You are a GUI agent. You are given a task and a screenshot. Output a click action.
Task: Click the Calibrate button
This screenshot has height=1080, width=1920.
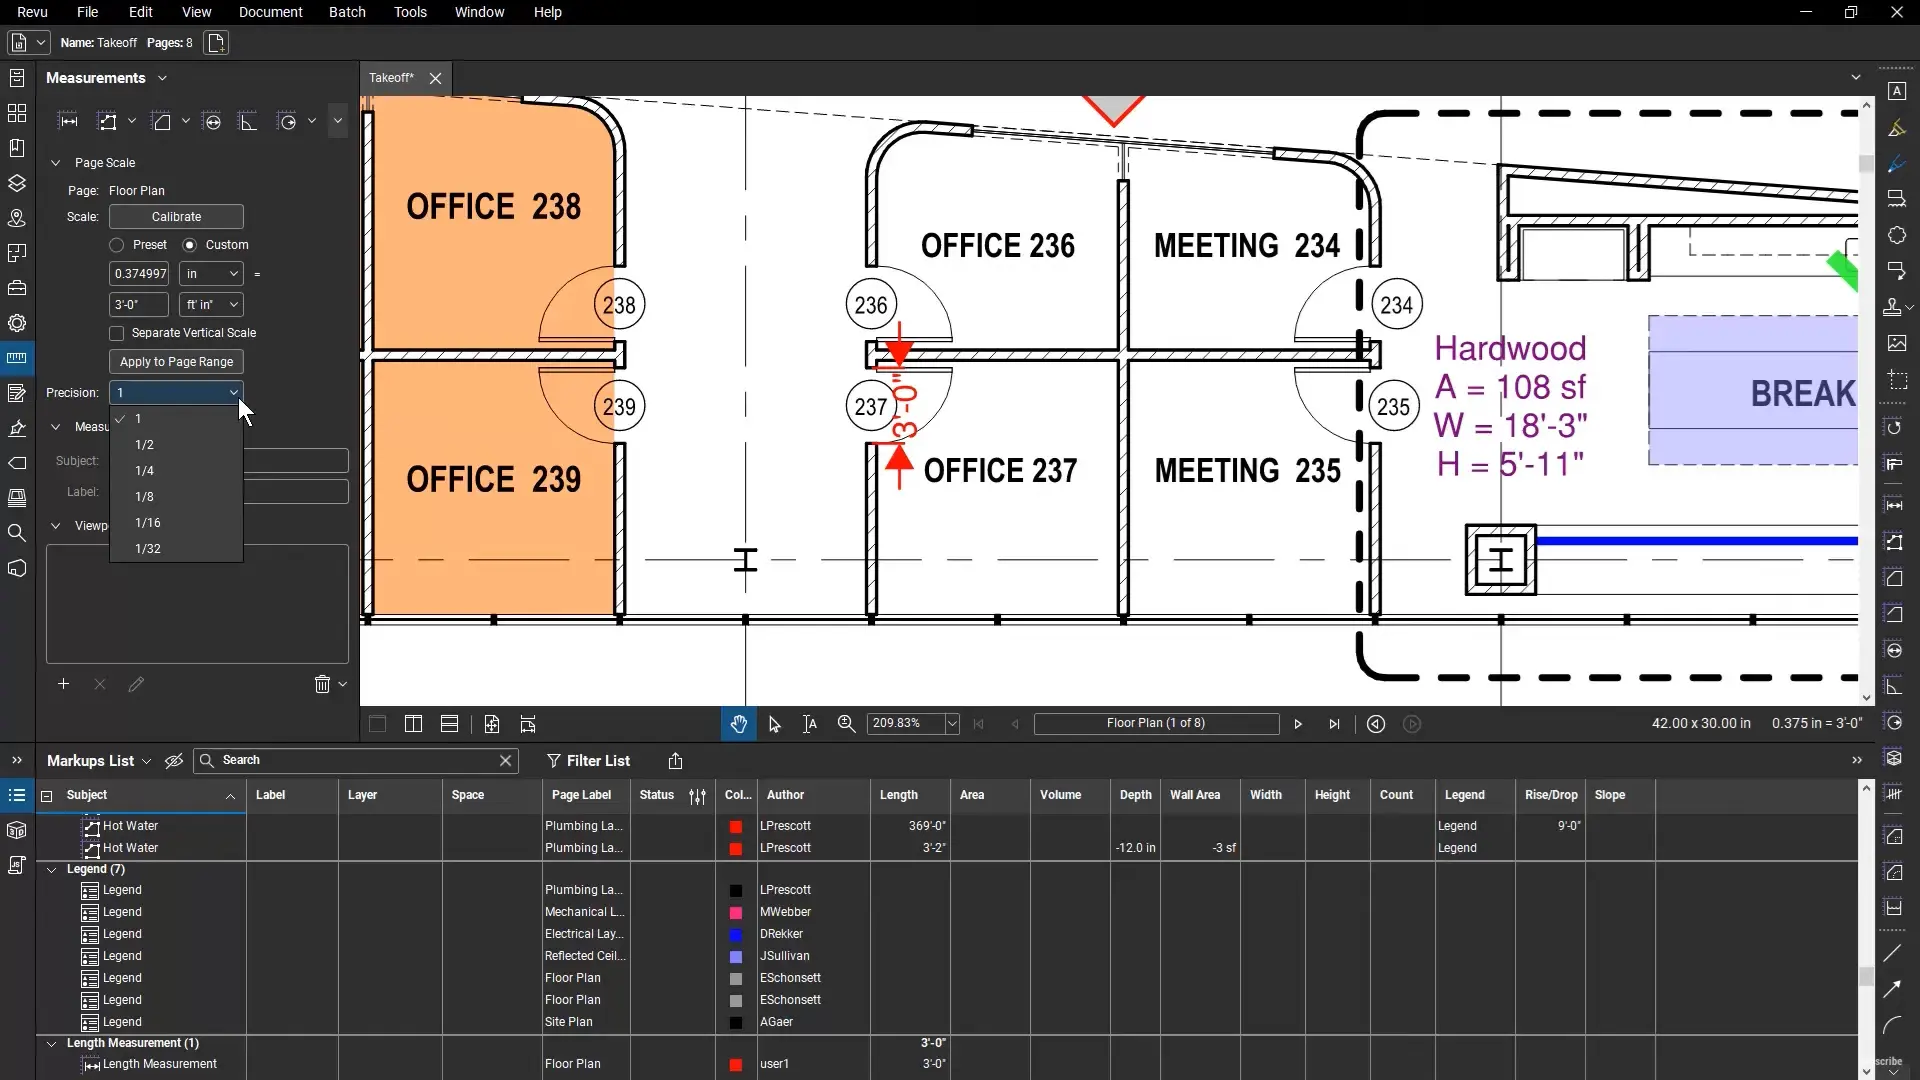click(176, 217)
